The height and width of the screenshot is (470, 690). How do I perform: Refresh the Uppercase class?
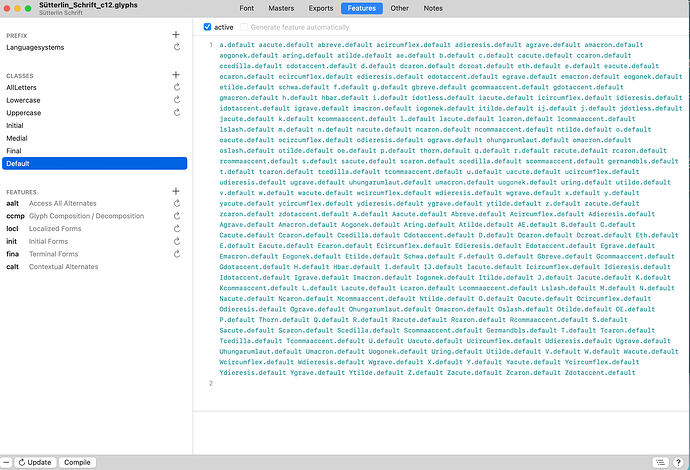pos(176,113)
